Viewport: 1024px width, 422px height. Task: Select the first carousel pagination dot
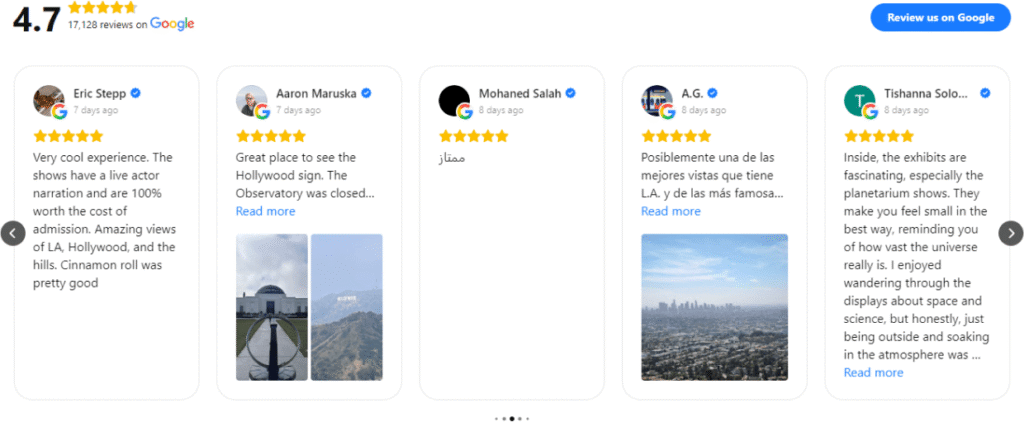(x=496, y=418)
